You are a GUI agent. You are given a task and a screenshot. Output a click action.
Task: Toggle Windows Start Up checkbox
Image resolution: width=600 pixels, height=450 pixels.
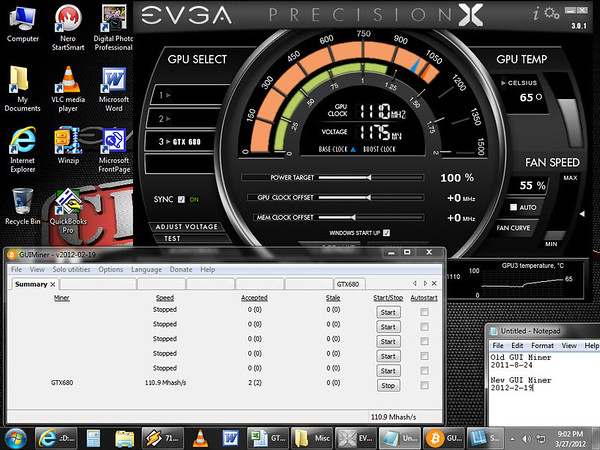click(386, 233)
